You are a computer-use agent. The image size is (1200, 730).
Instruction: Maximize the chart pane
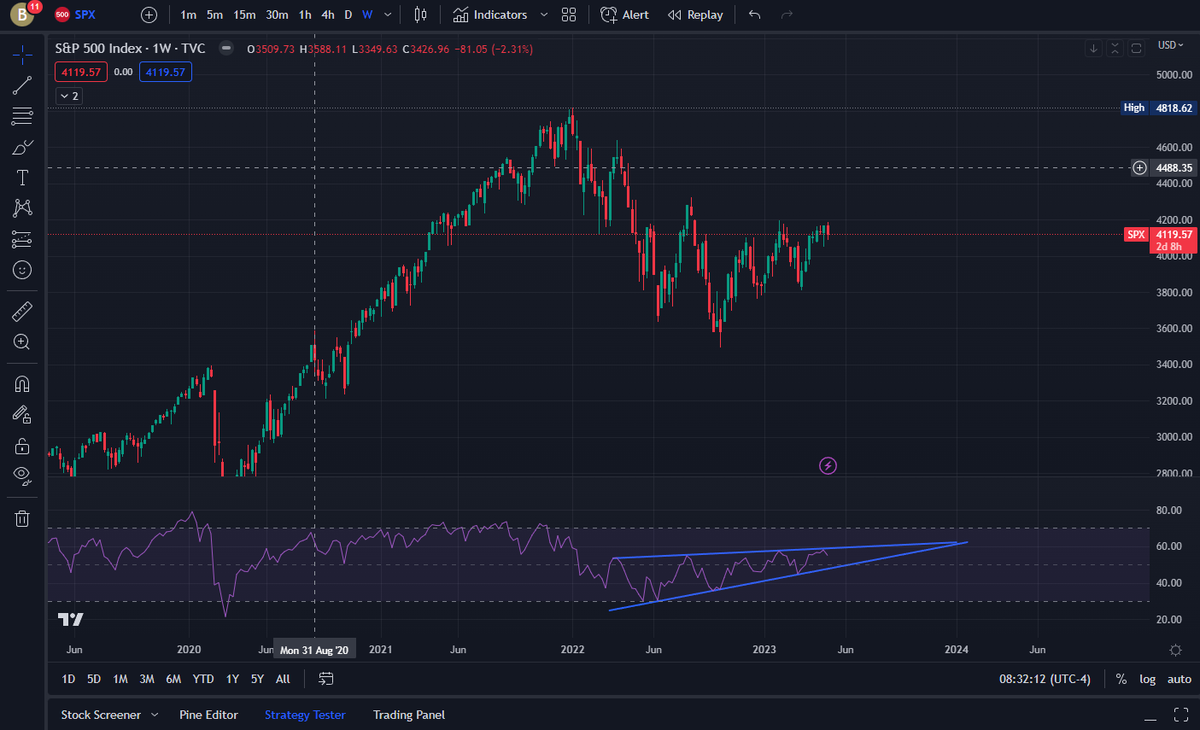pyautogui.click(x=1136, y=48)
